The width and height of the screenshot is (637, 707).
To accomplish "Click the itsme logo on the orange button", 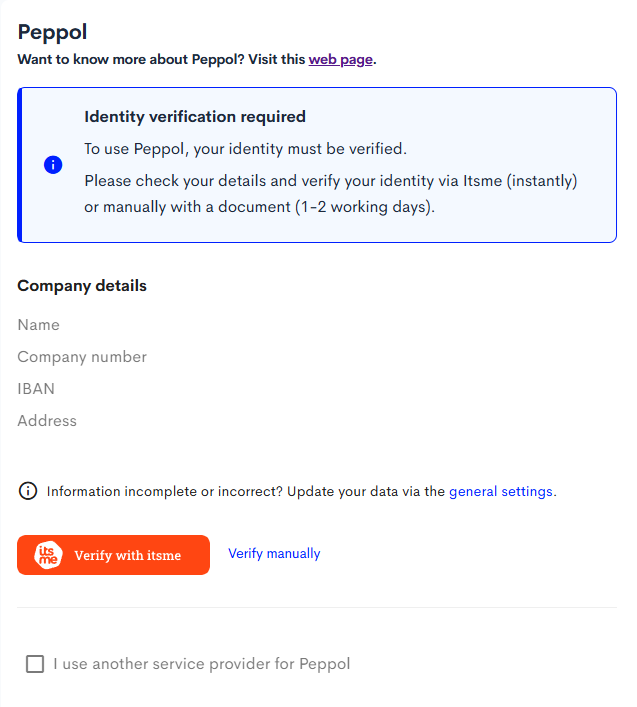I will click(x=48, y=555).
